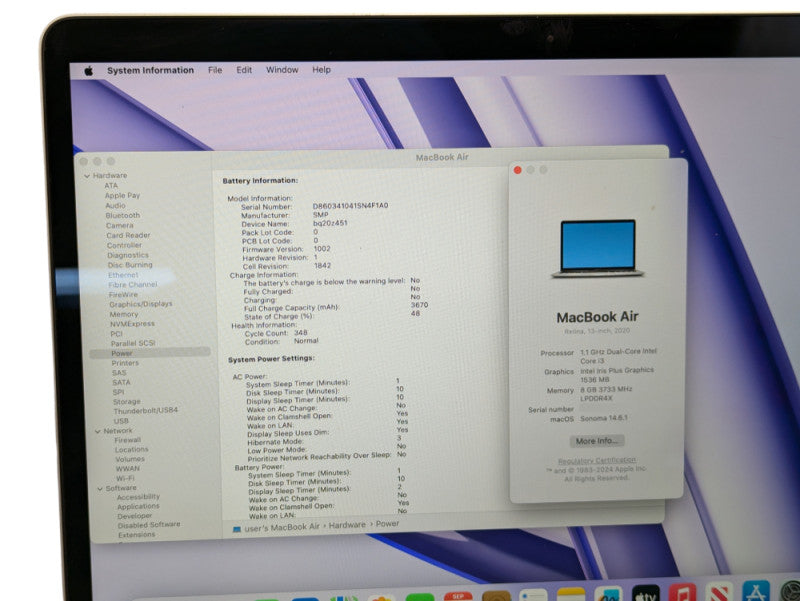Click the Device Name value bq20z451
This screenshot has width=800, height=601.
330,223
